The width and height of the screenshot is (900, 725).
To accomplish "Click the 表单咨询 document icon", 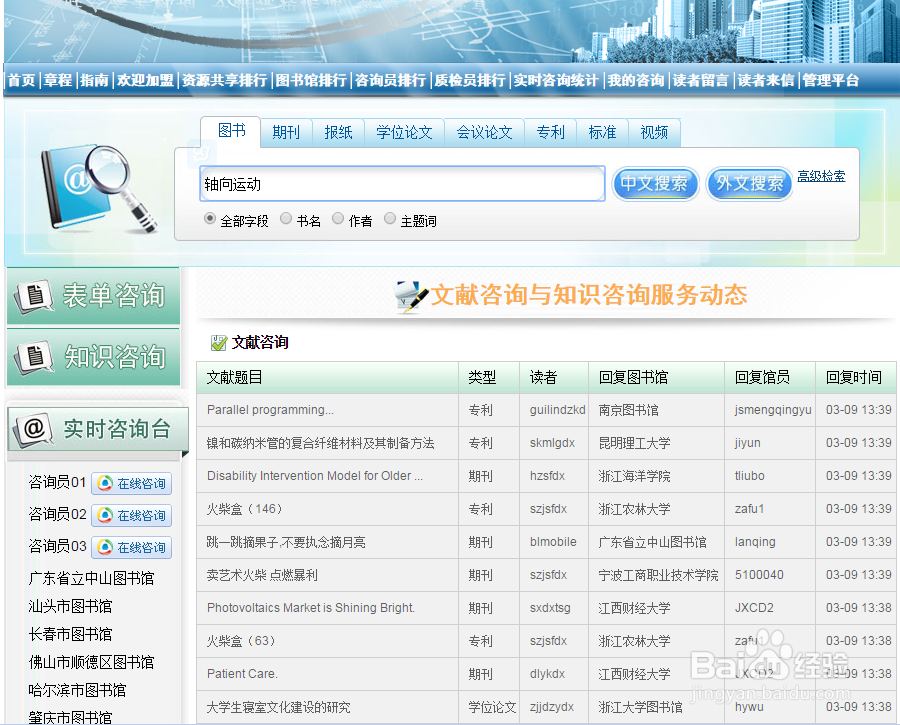I will (x=34, y=296).
